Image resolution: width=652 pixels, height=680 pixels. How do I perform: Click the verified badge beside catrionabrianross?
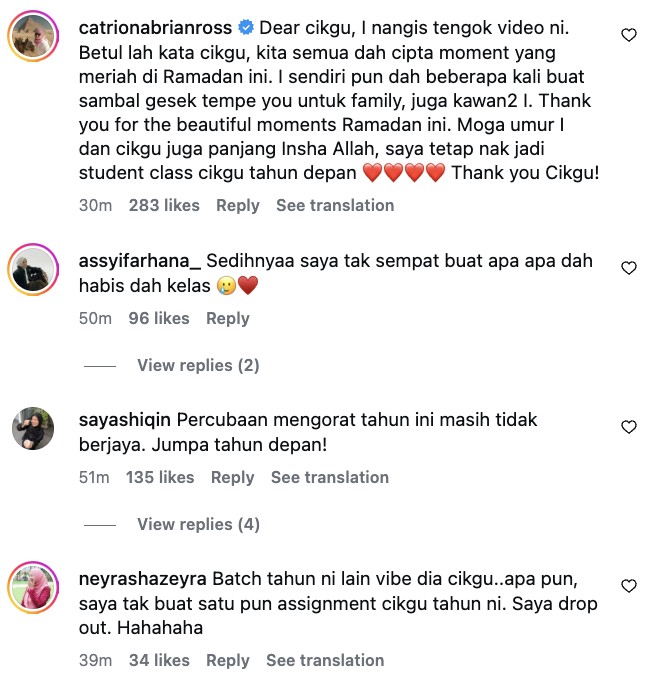[246, 28]
